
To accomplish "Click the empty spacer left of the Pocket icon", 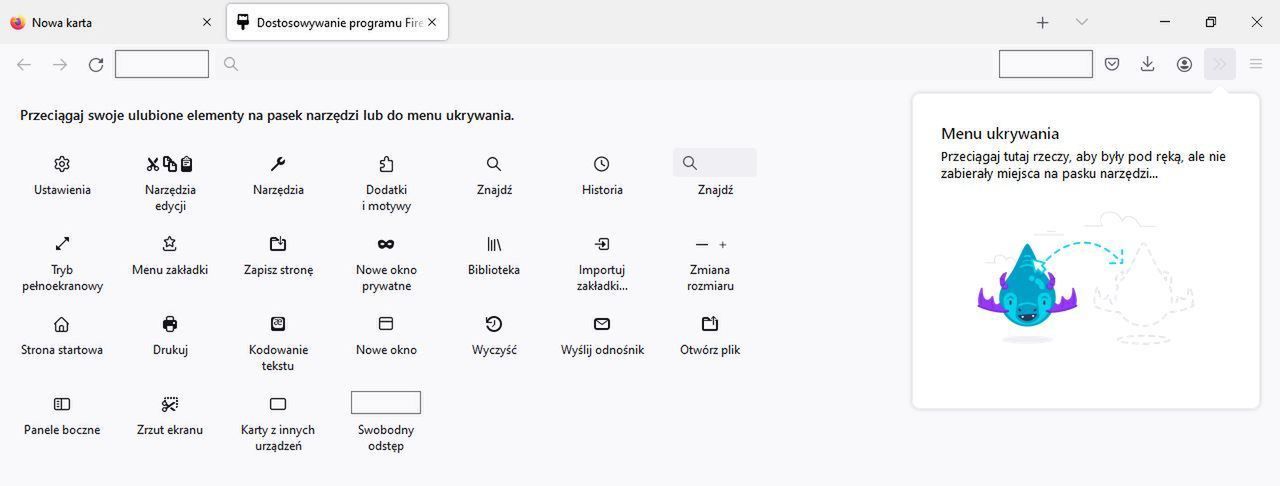I will [x=1046, y=64].
